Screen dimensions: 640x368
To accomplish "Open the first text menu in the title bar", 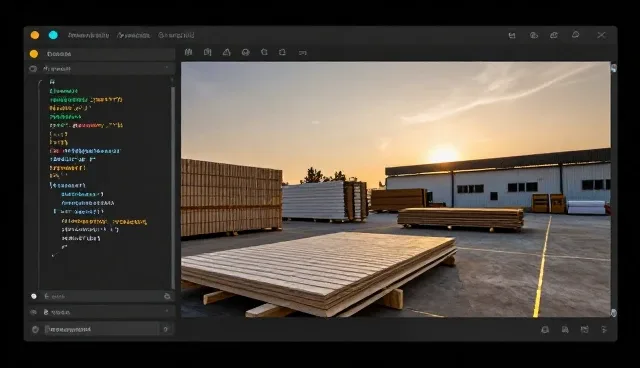I will (89, 35).
